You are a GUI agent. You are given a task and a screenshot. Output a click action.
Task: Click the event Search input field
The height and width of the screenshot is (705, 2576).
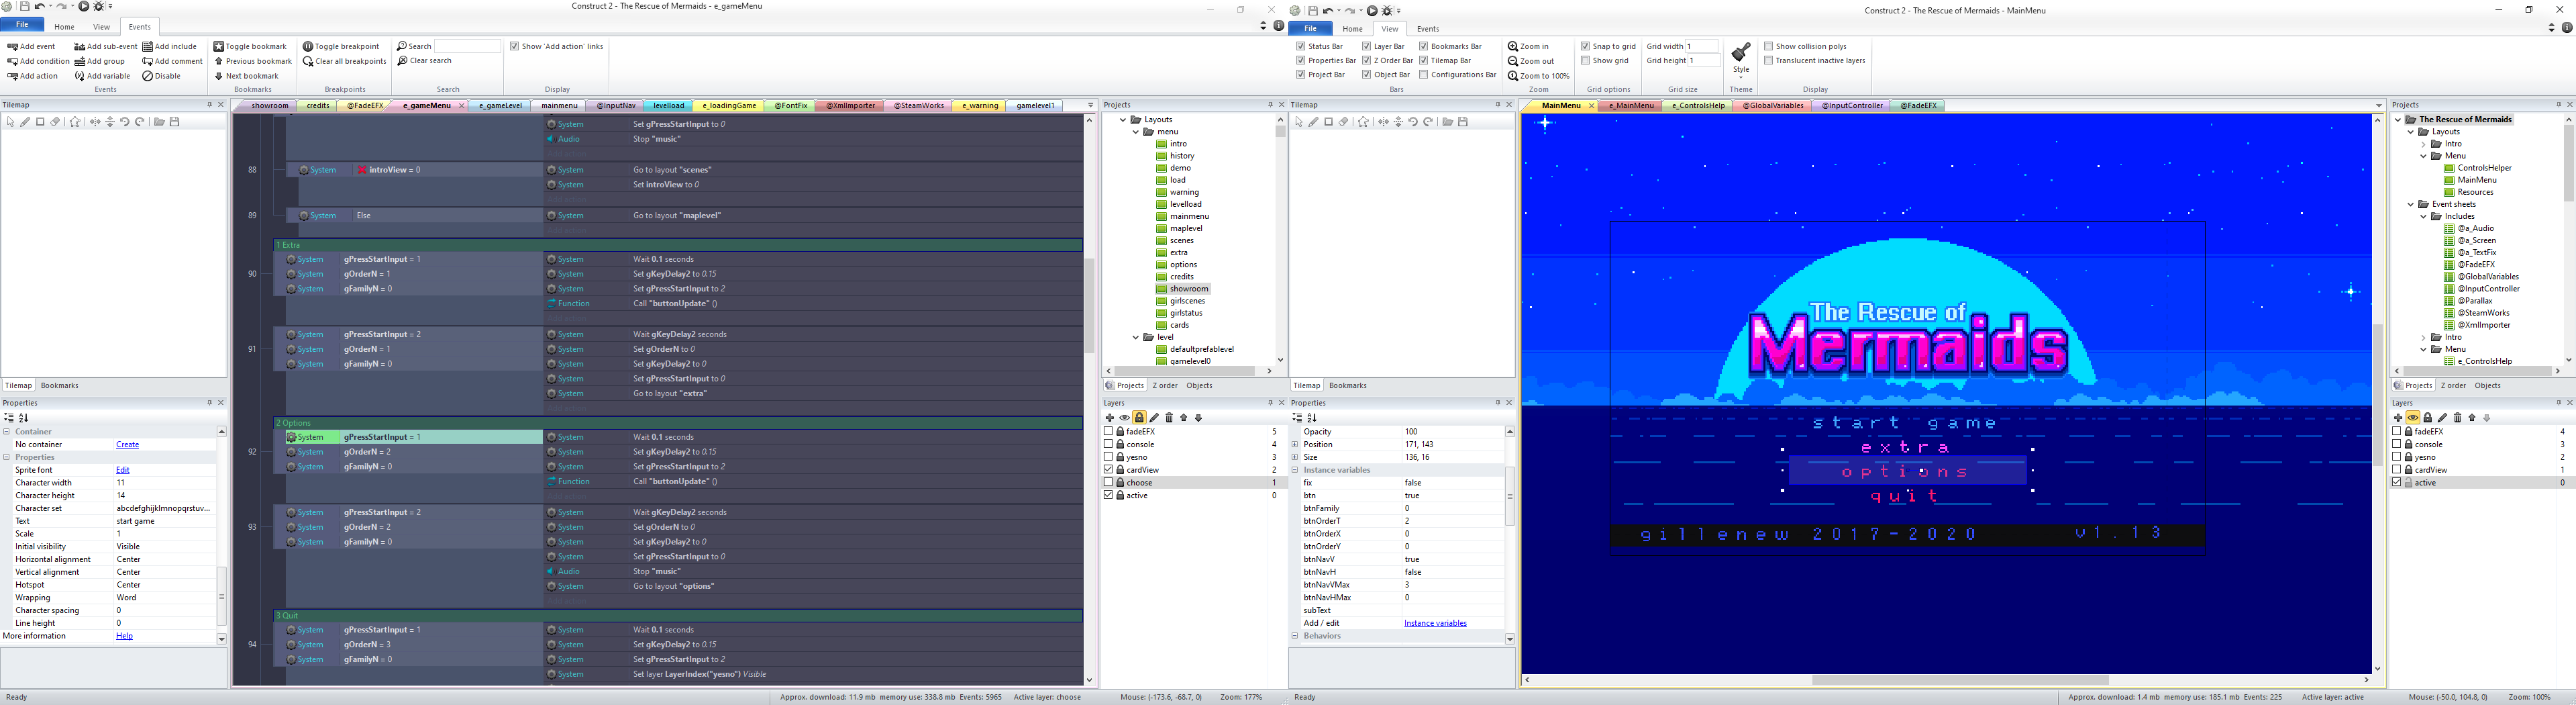point(467,47)
